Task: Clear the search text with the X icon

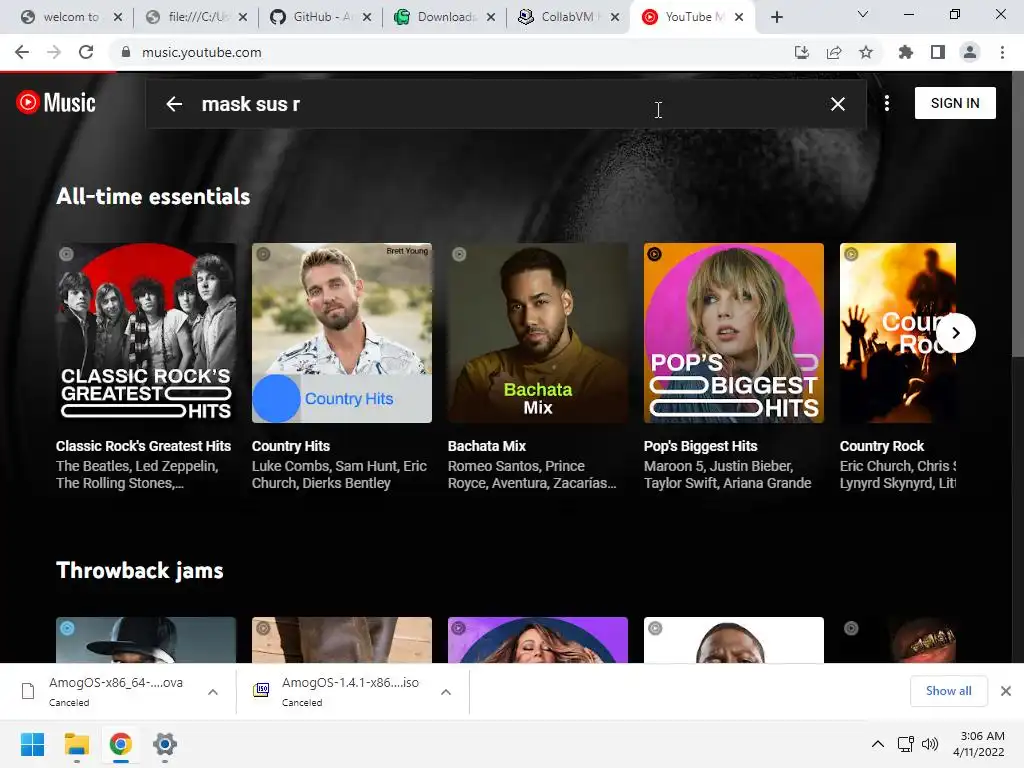Action: pyautogui.click(x=838, y=104)
